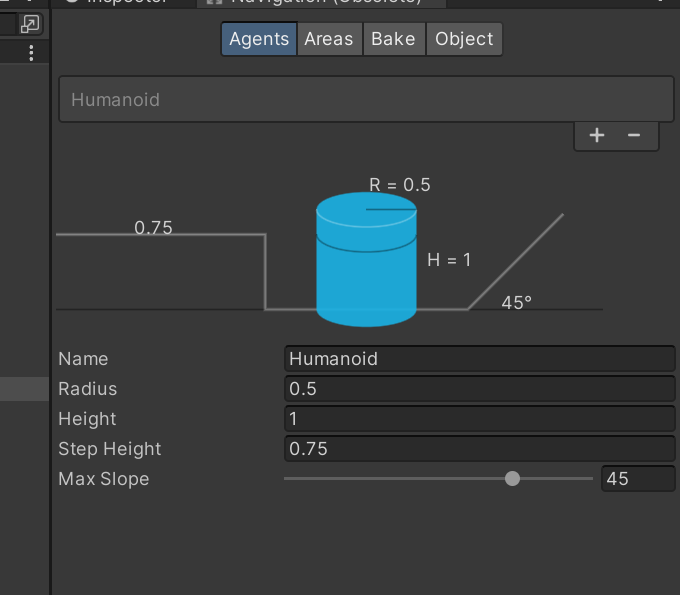Click the 0.75 step diagram label
Screen dimensions: 680x595
click(x=154, y=228)
